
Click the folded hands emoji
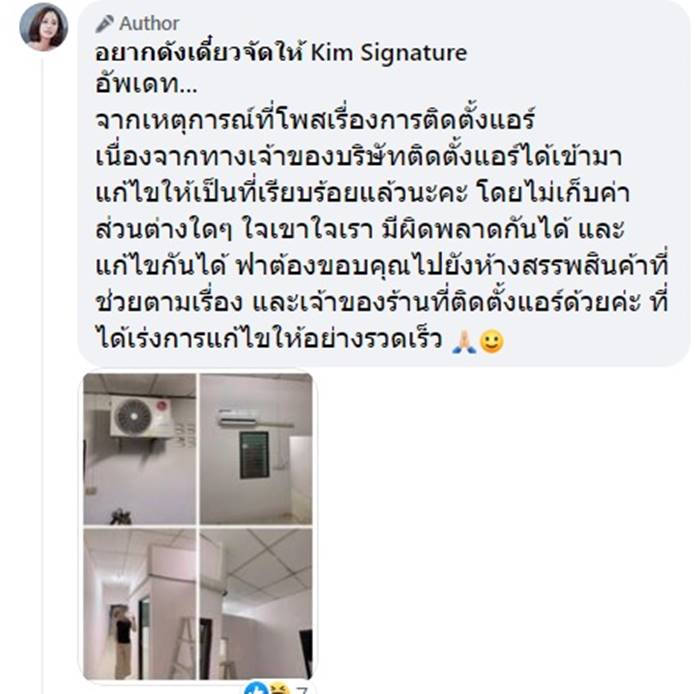coord(464,342)
